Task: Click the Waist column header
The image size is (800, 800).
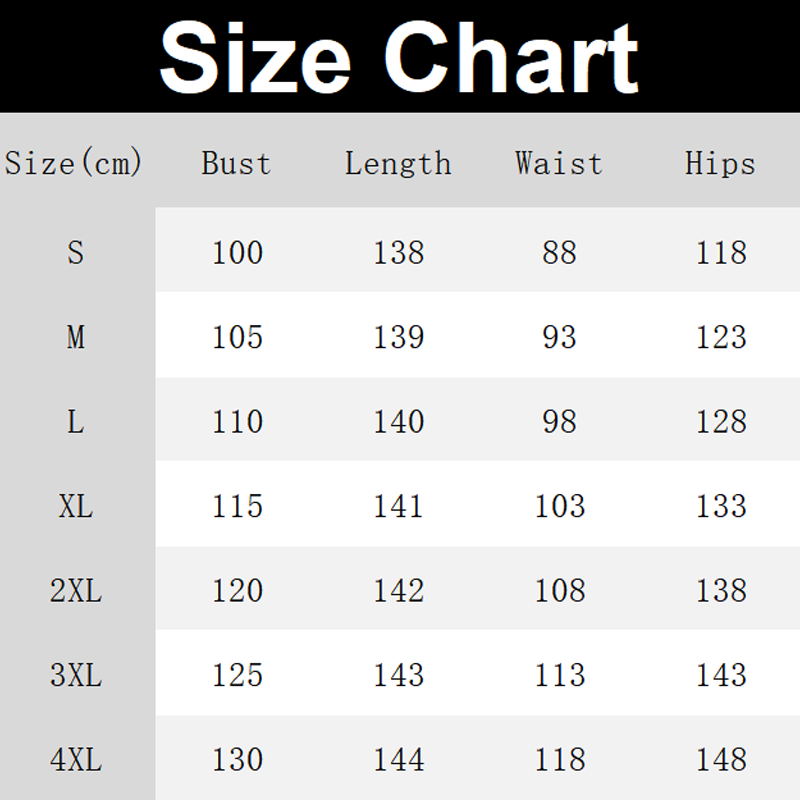Action: tap(559, 163)
